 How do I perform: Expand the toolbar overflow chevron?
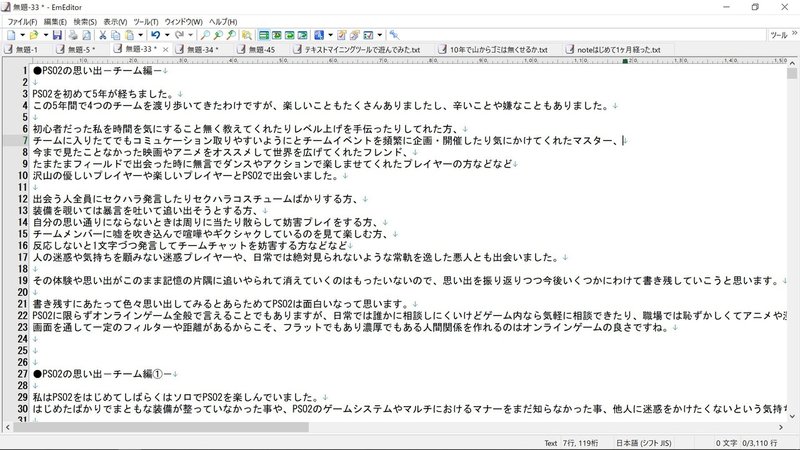(x=794, y=33)
